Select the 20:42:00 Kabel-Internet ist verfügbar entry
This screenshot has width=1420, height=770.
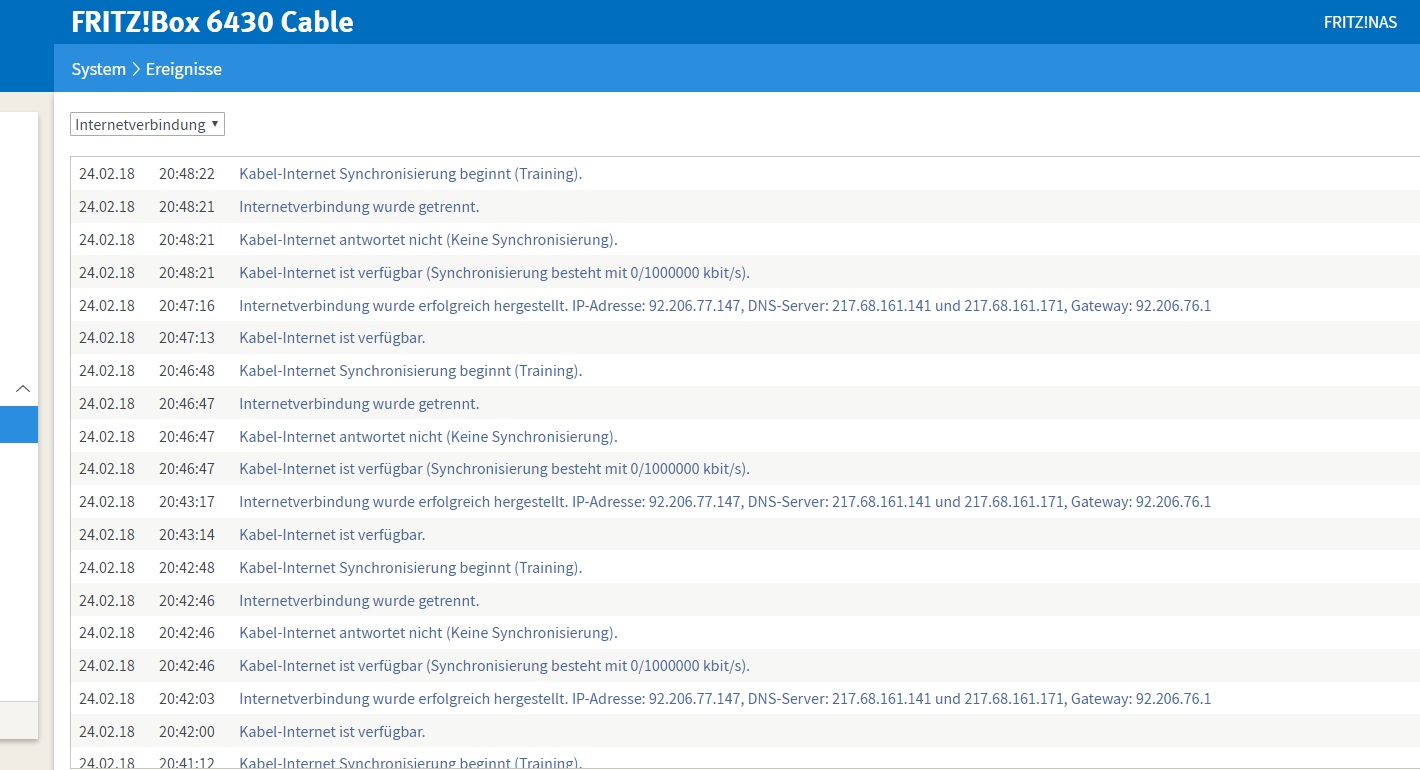(x=332, y=732)
